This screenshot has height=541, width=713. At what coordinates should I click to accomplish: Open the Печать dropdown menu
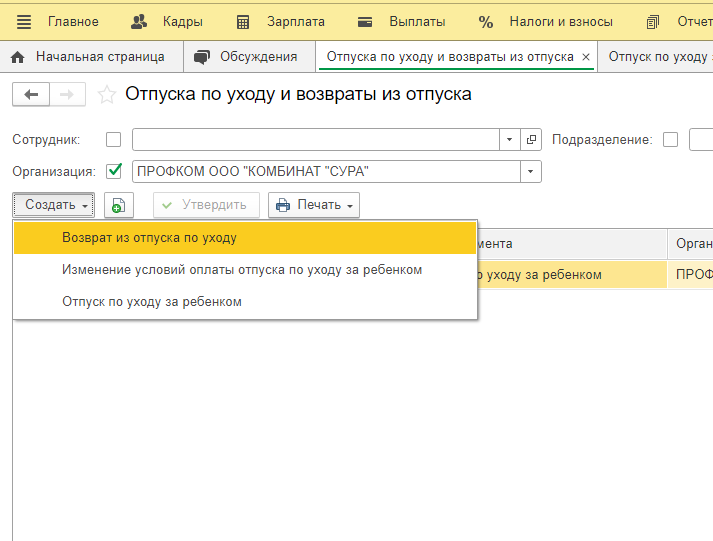pos(314,205)
